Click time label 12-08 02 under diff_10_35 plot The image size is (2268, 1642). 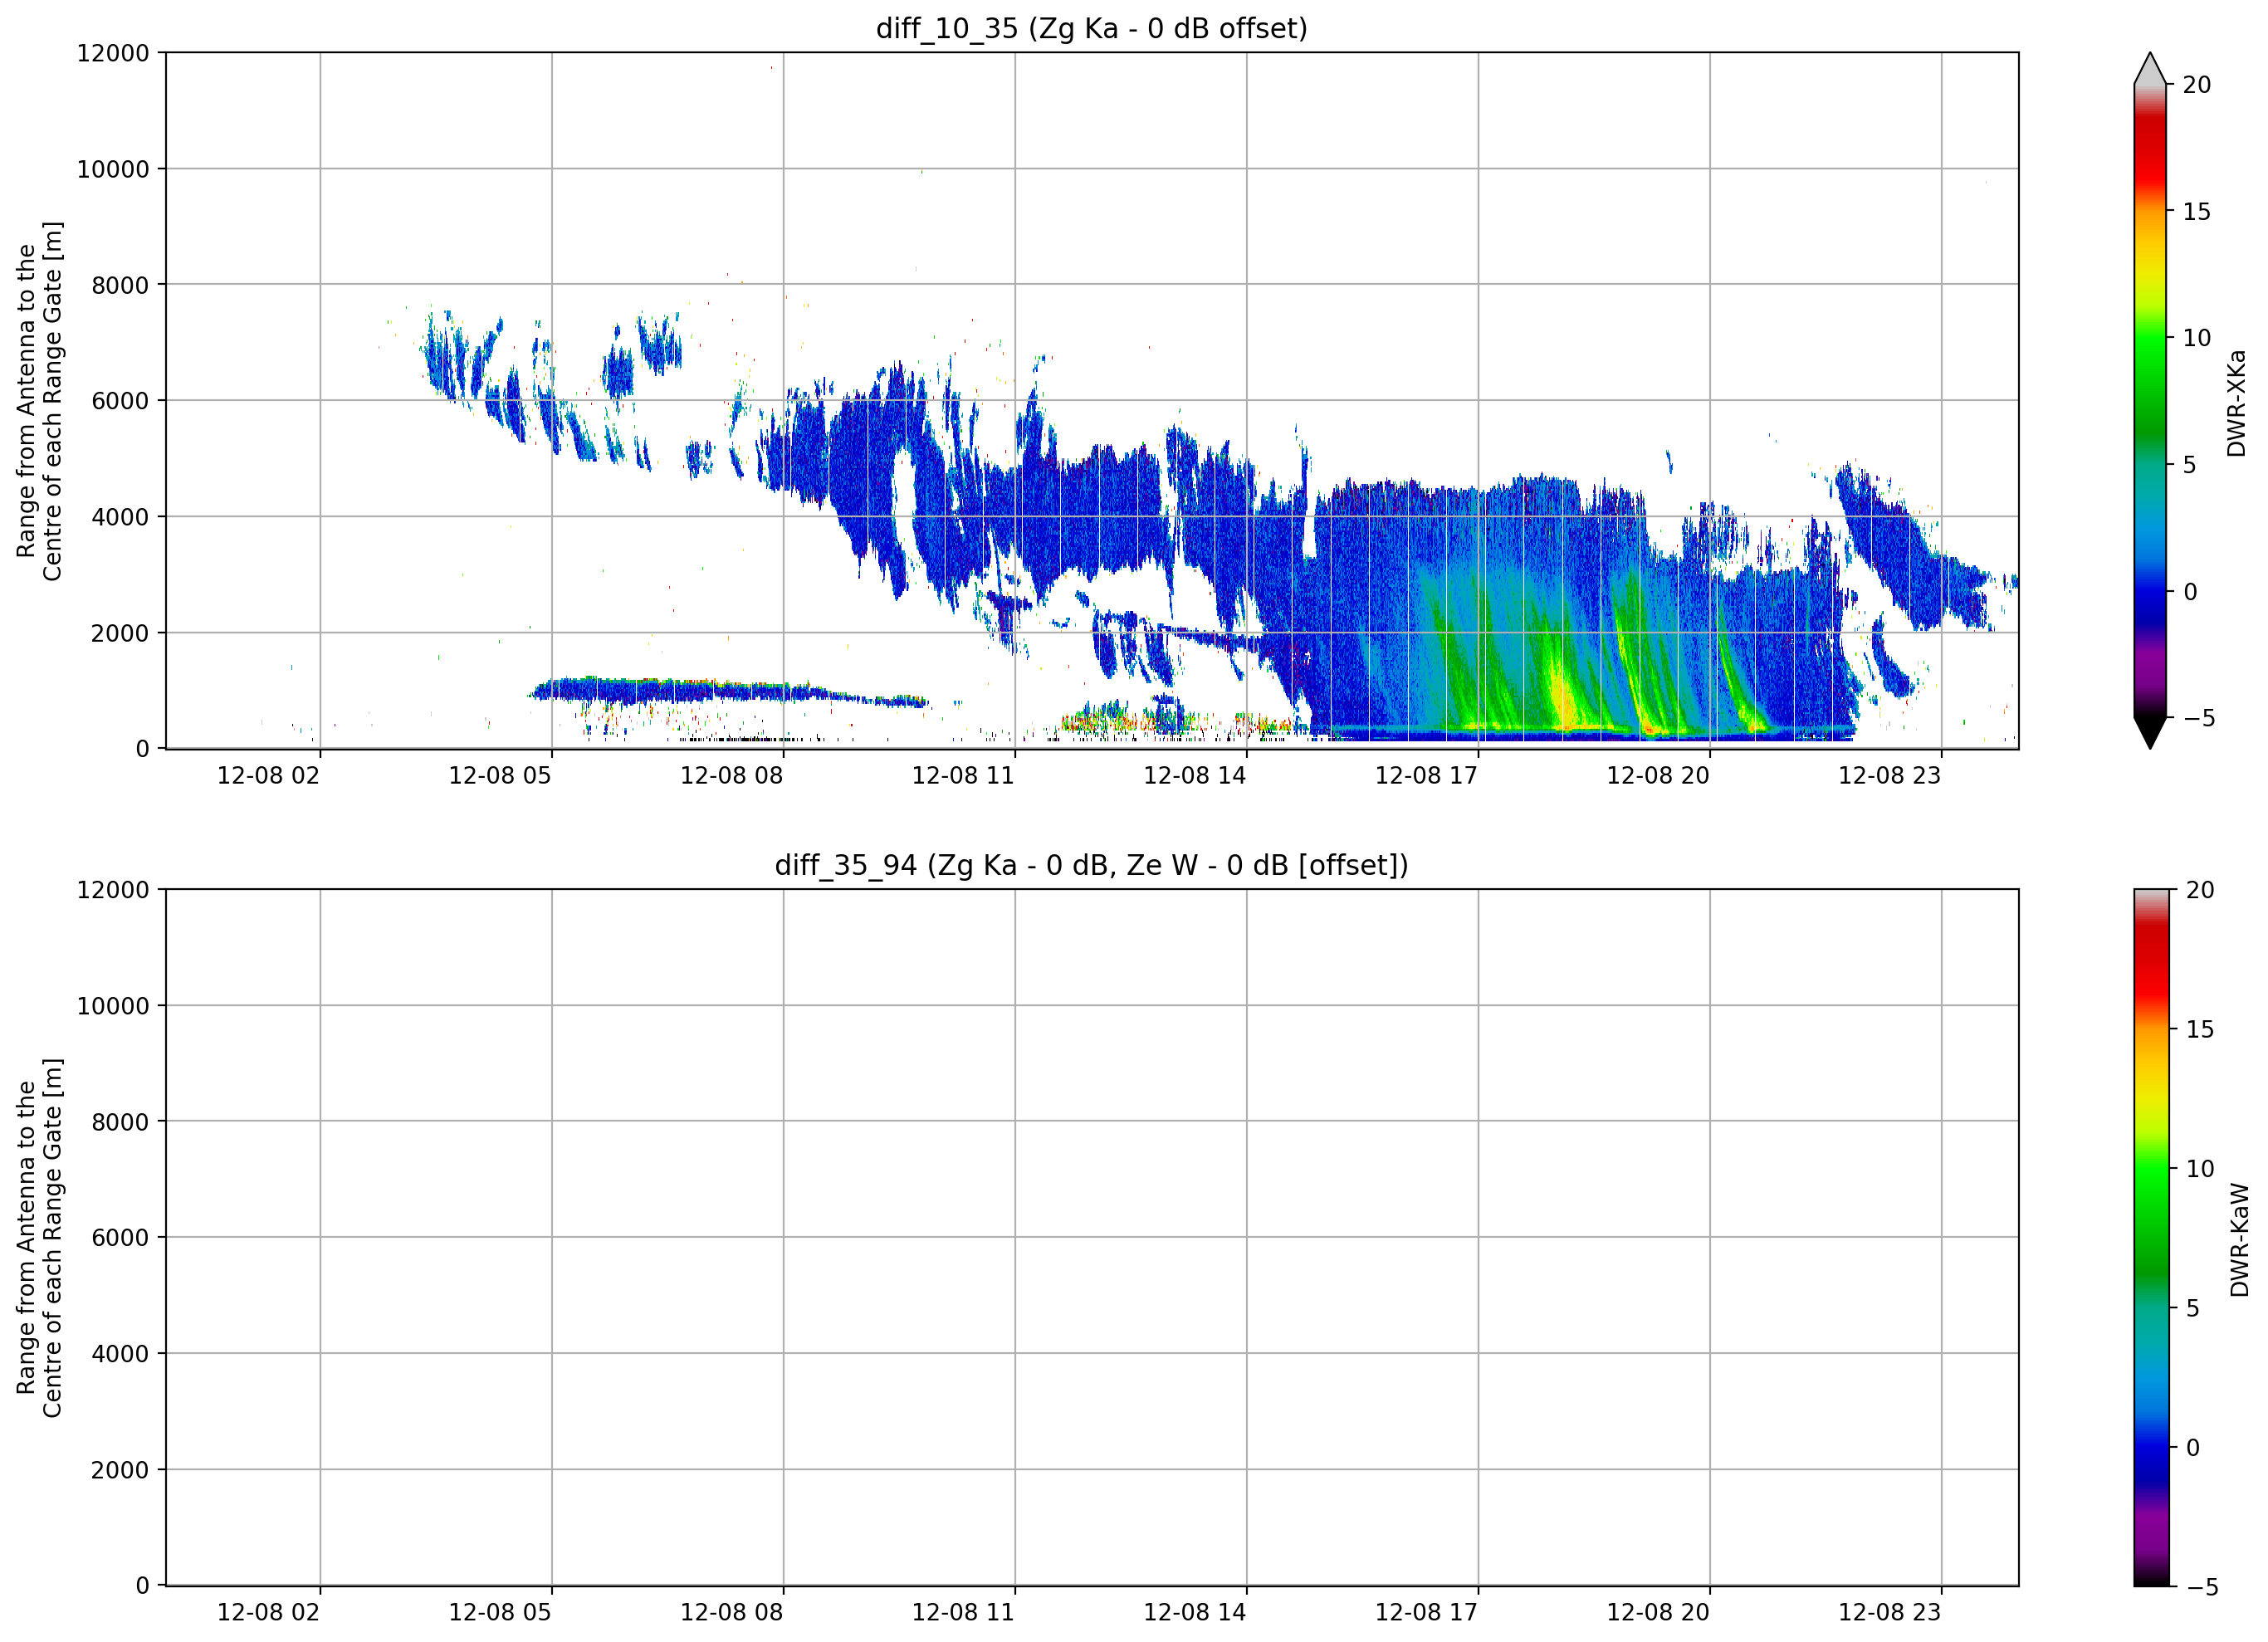click(268, 776)
